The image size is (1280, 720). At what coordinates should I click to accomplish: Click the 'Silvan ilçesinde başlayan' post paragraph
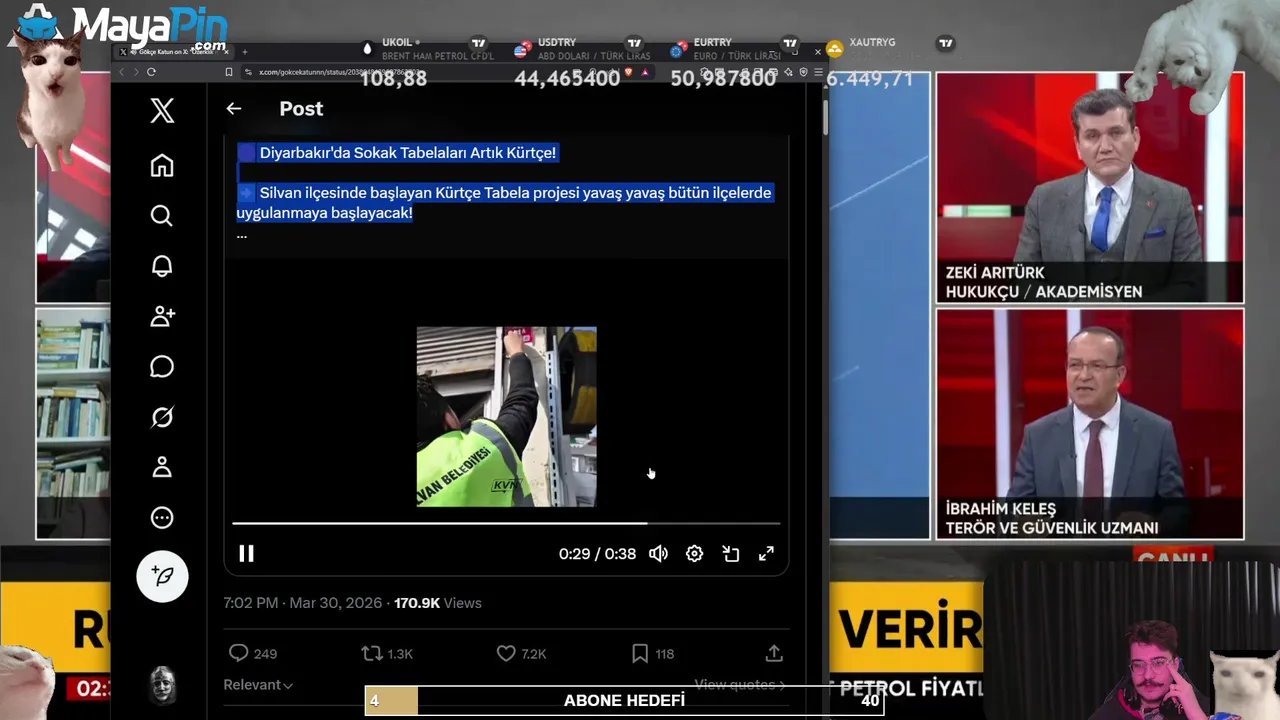[x=504, y=203]
